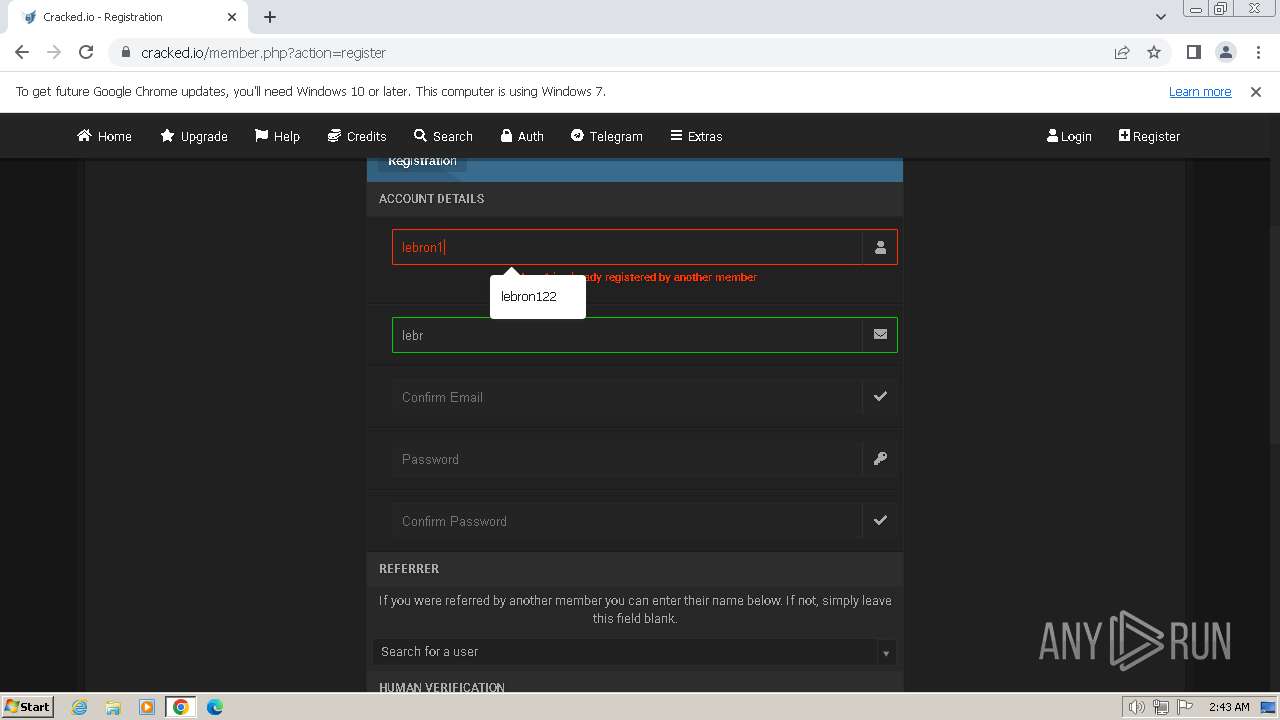Share this page via the share icon
Viewport: 1280px width, 720px height.
(x=1122, y=52)
